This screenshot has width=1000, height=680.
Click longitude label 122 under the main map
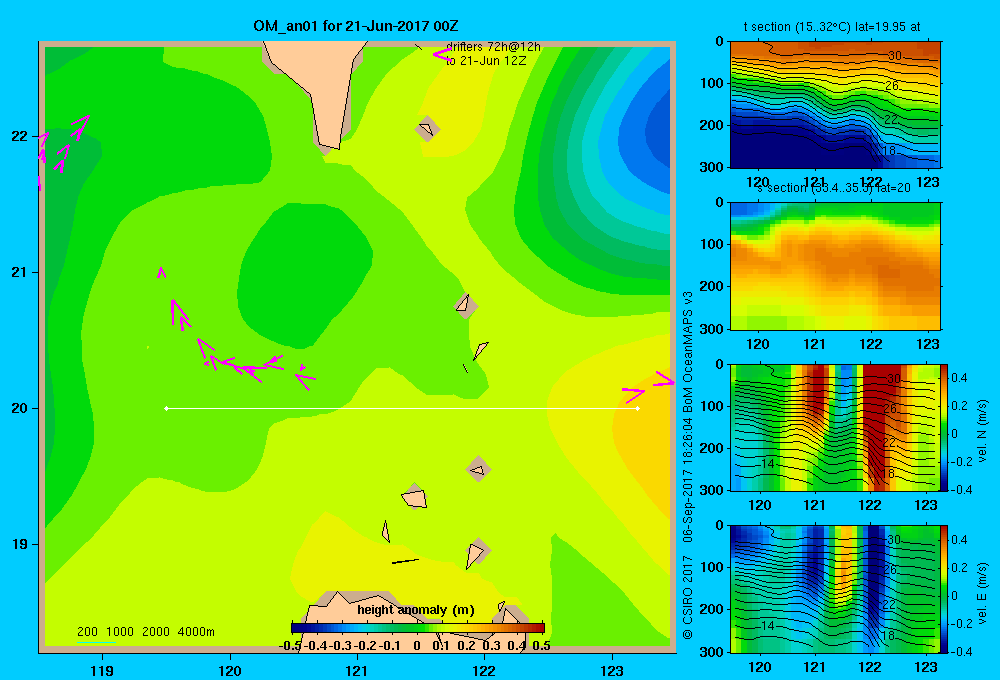[484, 671]
